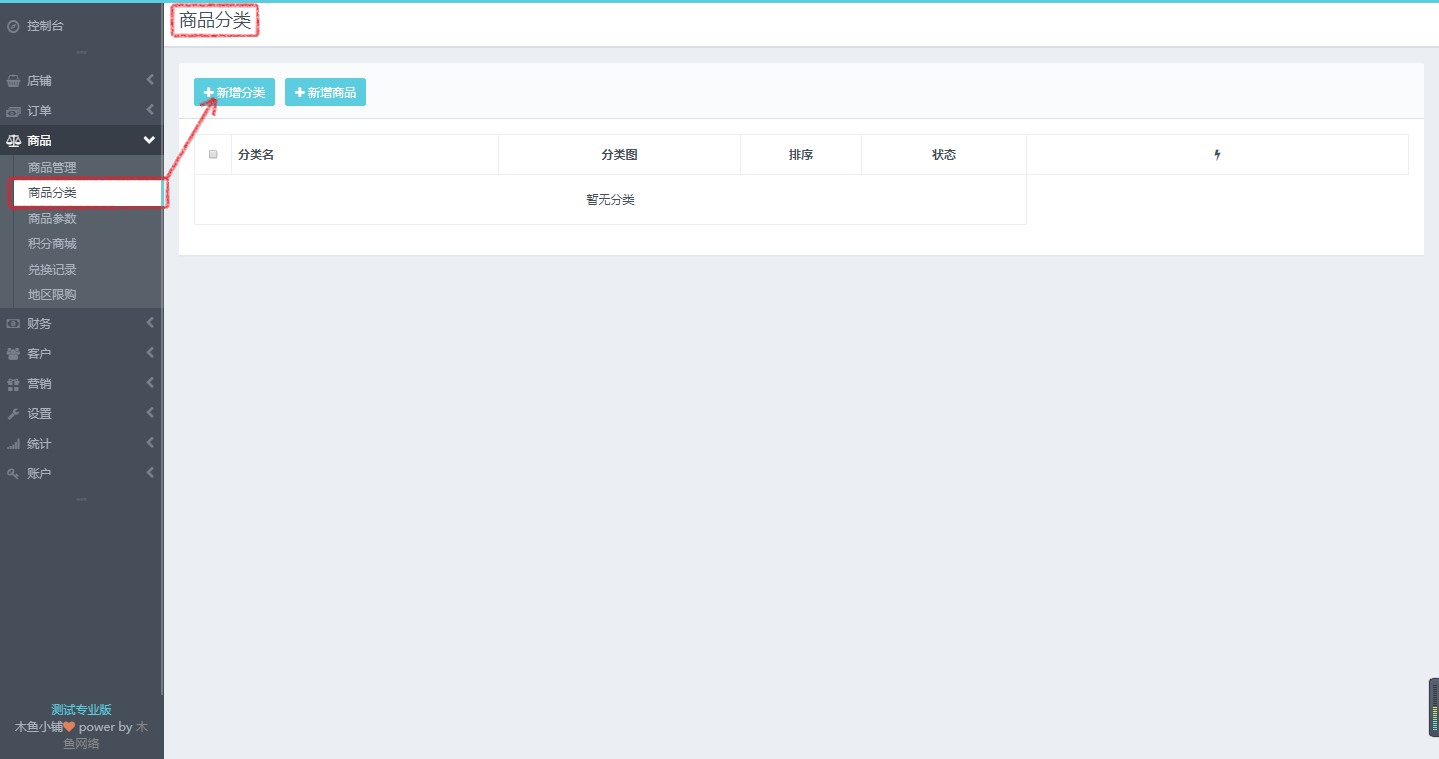Expand the 店铺 menu arrow

pos(150,80)
